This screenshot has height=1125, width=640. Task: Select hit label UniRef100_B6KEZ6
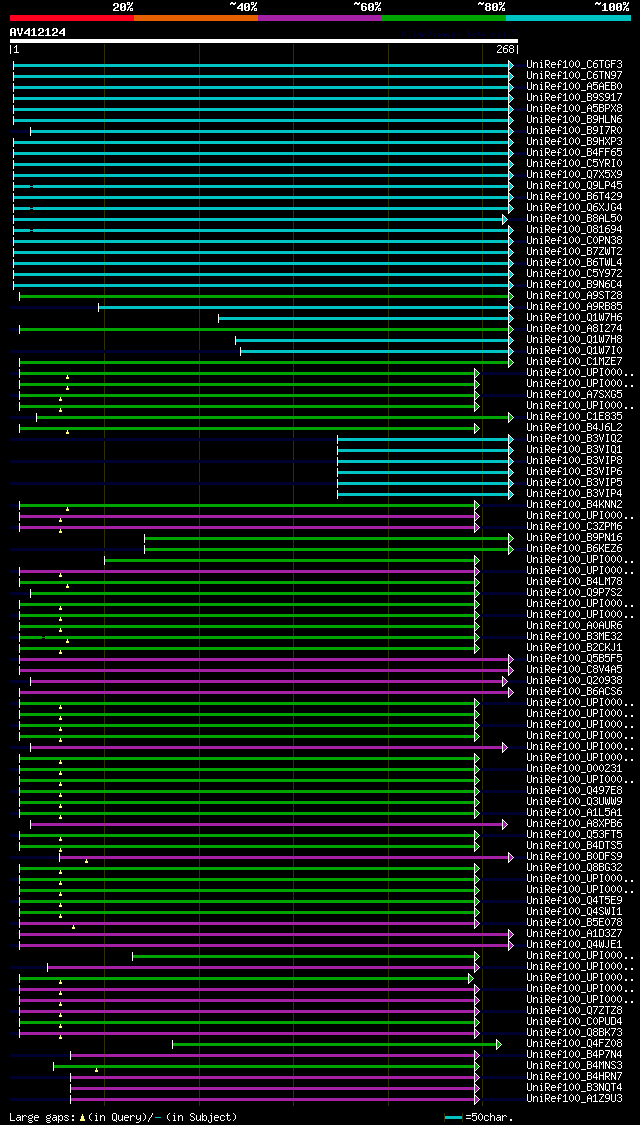point(574,548)
